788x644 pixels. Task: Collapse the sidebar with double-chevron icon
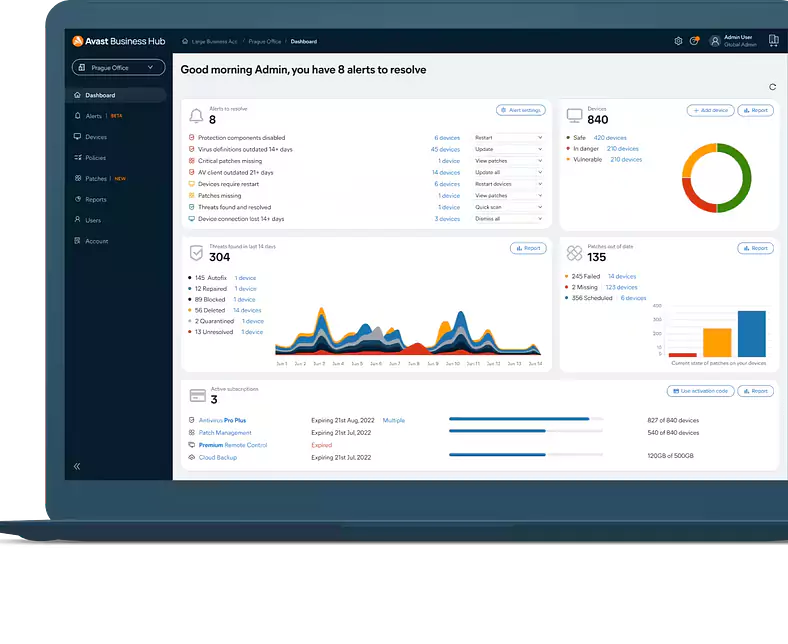(x=77, y=466)
